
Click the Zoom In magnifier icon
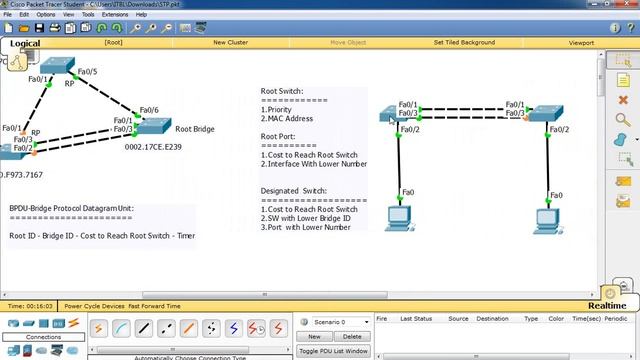tap(135, 28)
